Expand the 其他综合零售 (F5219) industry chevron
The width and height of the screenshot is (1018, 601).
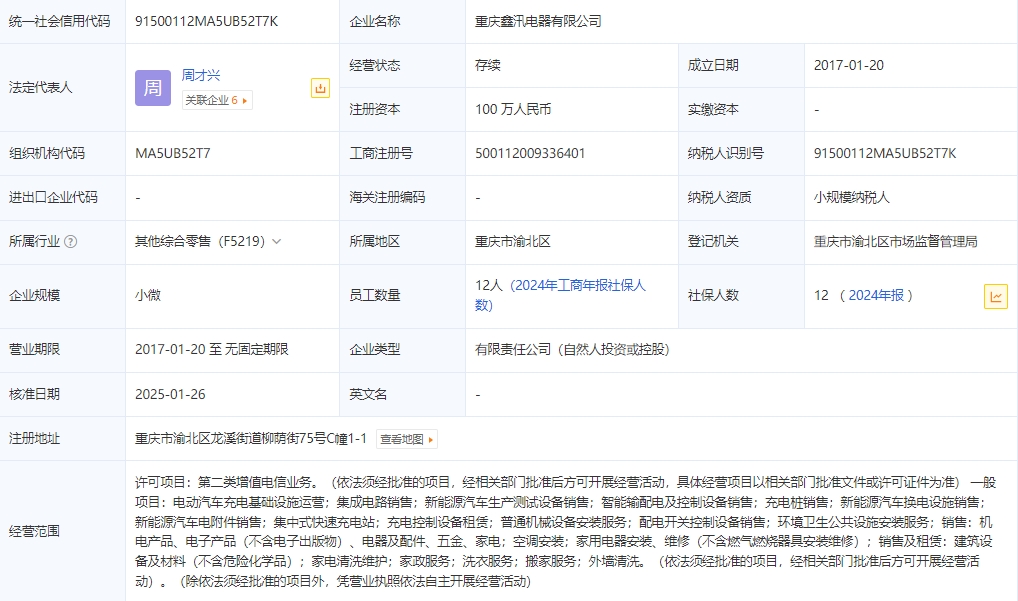(x=277, y=242)
